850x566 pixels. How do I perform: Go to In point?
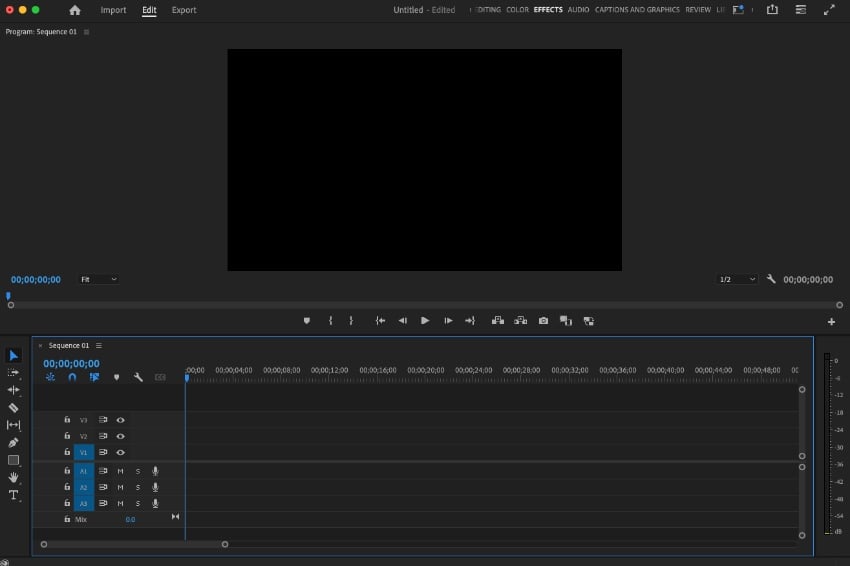click(x=381, y=321)
